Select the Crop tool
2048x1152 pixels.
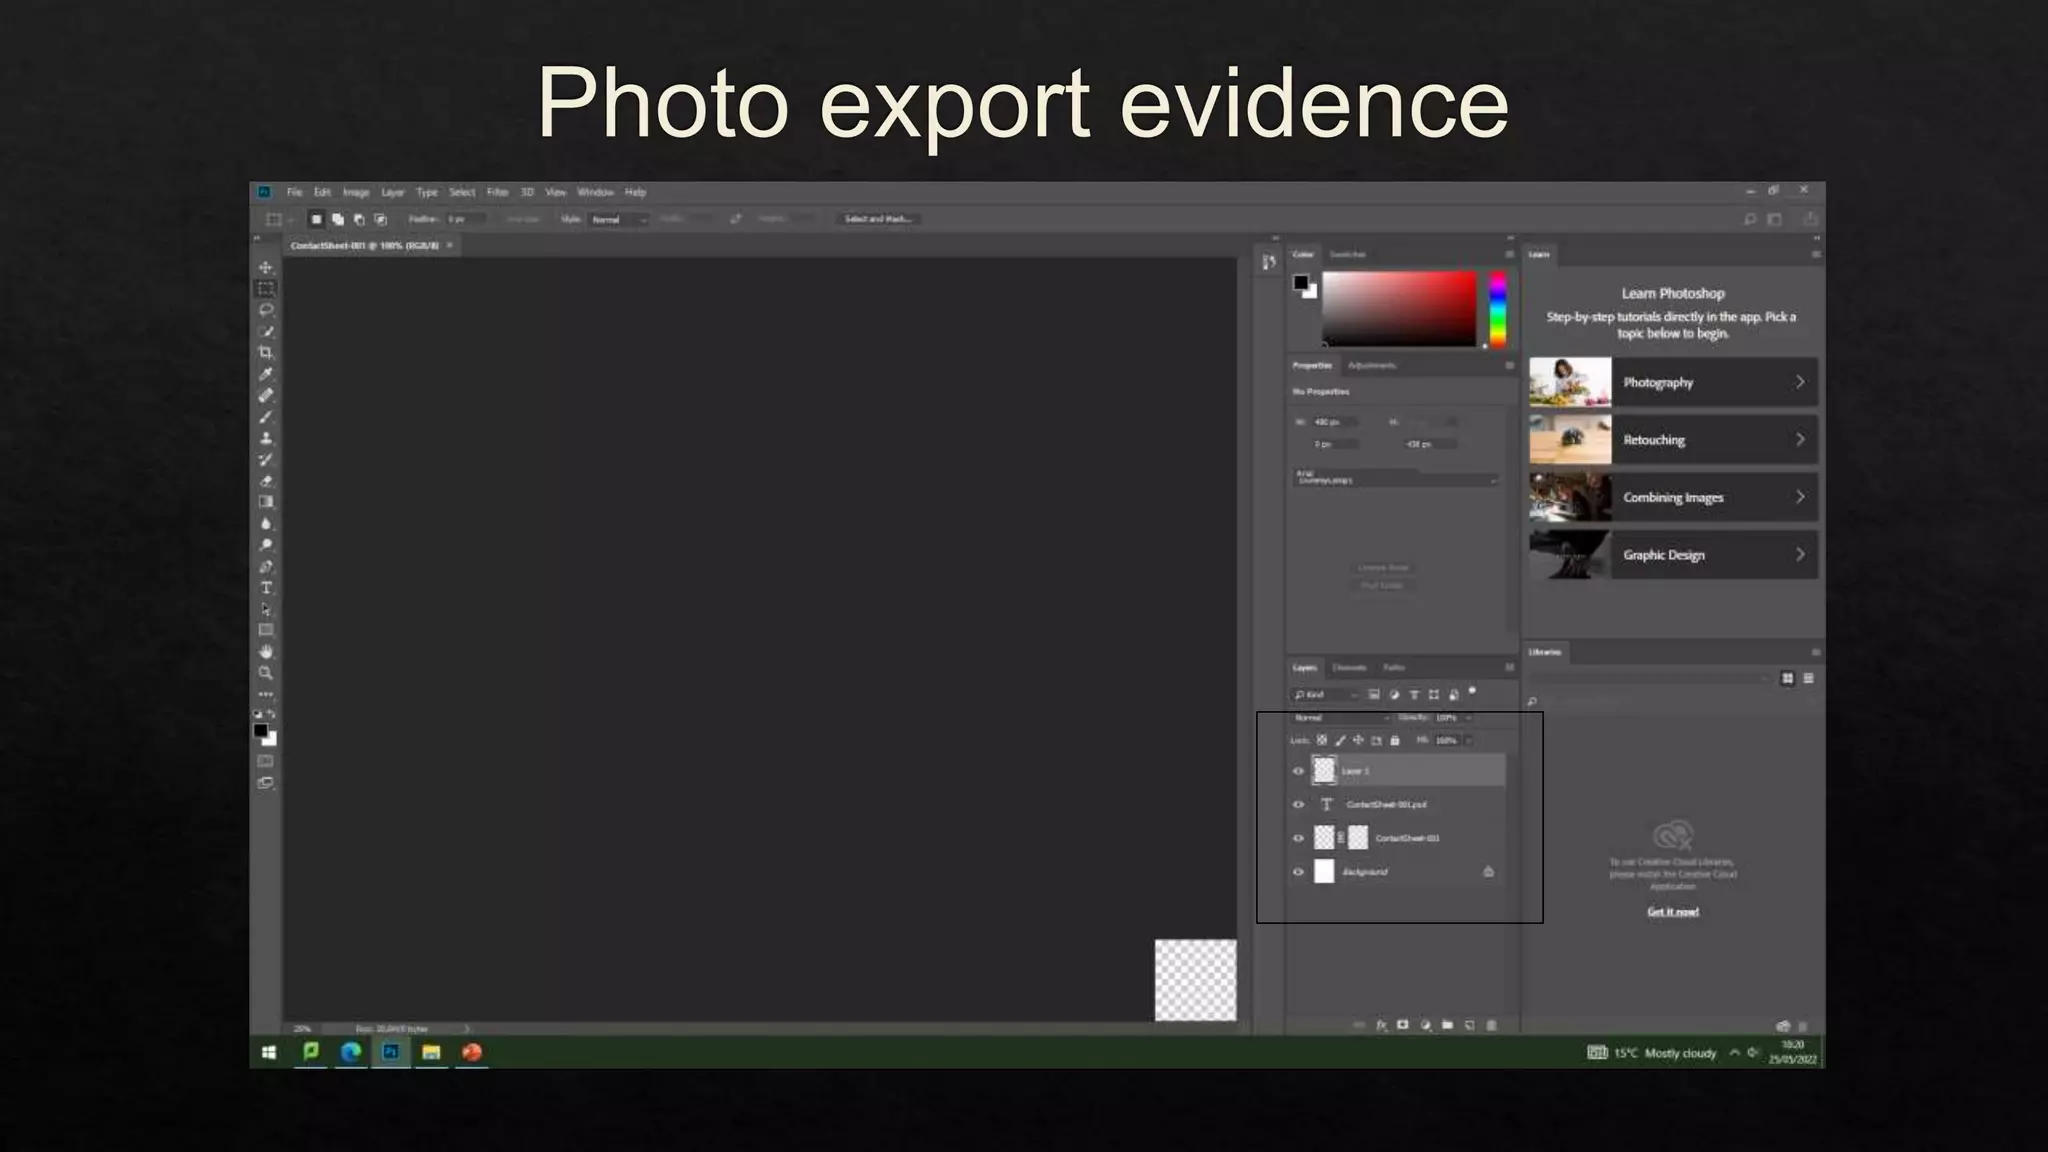266,352
